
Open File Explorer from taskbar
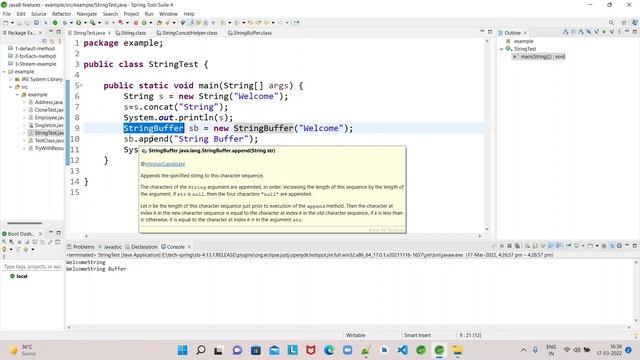pyautogui.click(x=458, y=350)
